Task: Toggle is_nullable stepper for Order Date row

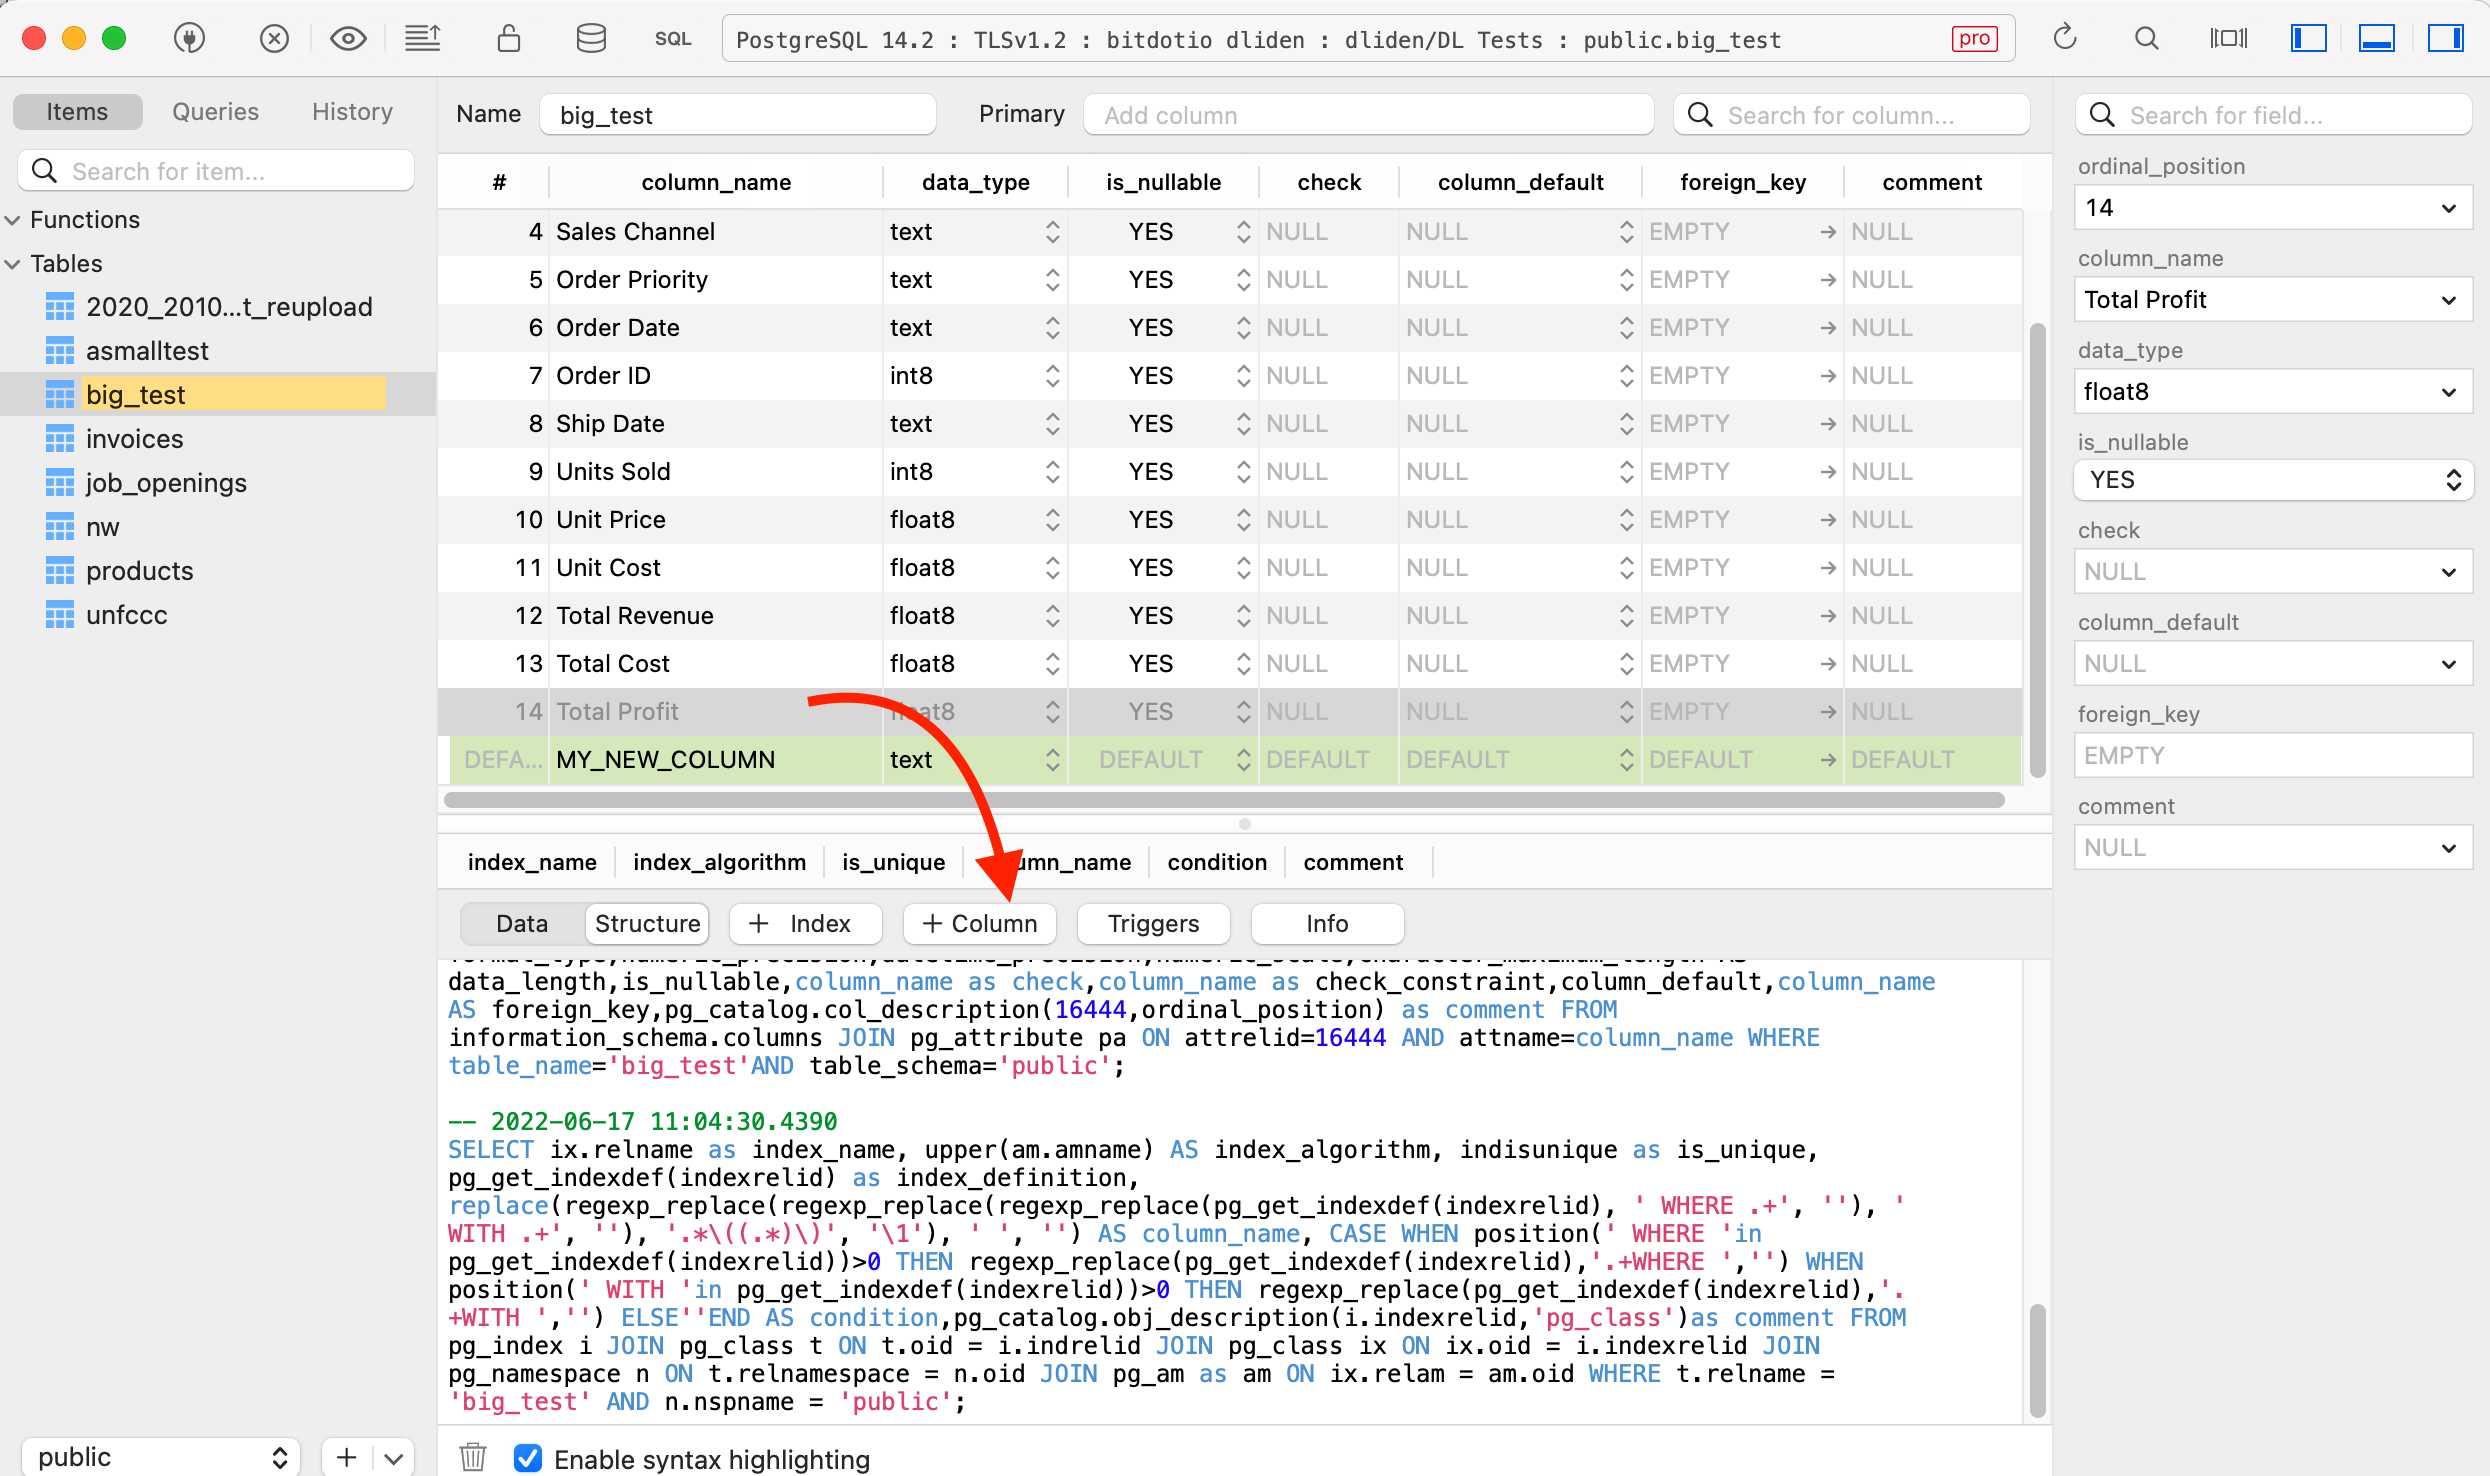Action: (1243, 328)
